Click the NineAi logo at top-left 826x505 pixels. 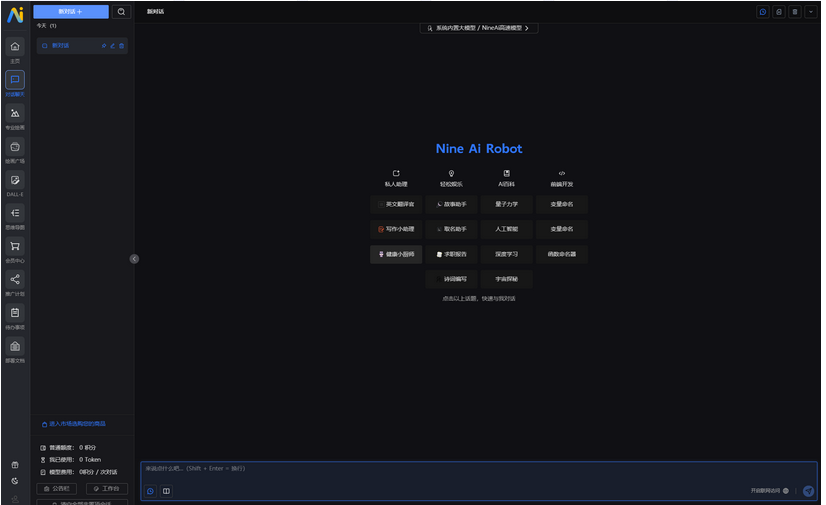click(x=15, y=14)
